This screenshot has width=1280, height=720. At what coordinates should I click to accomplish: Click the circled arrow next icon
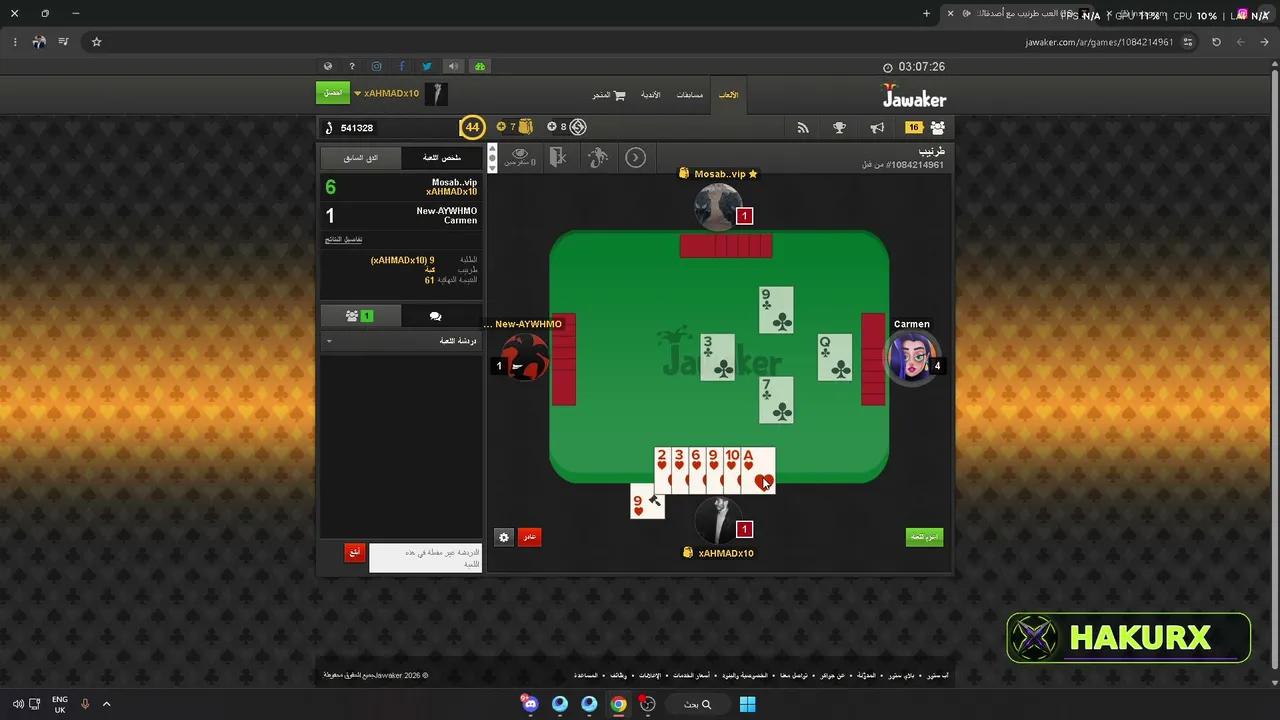tap(635, 157)
